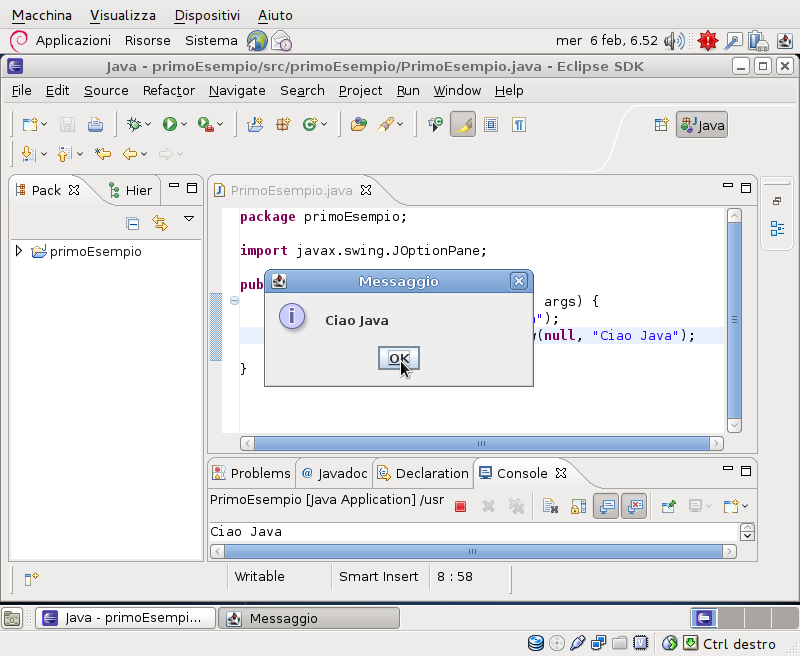
Task: Click the green Run button icon
Action: point(170,124)
